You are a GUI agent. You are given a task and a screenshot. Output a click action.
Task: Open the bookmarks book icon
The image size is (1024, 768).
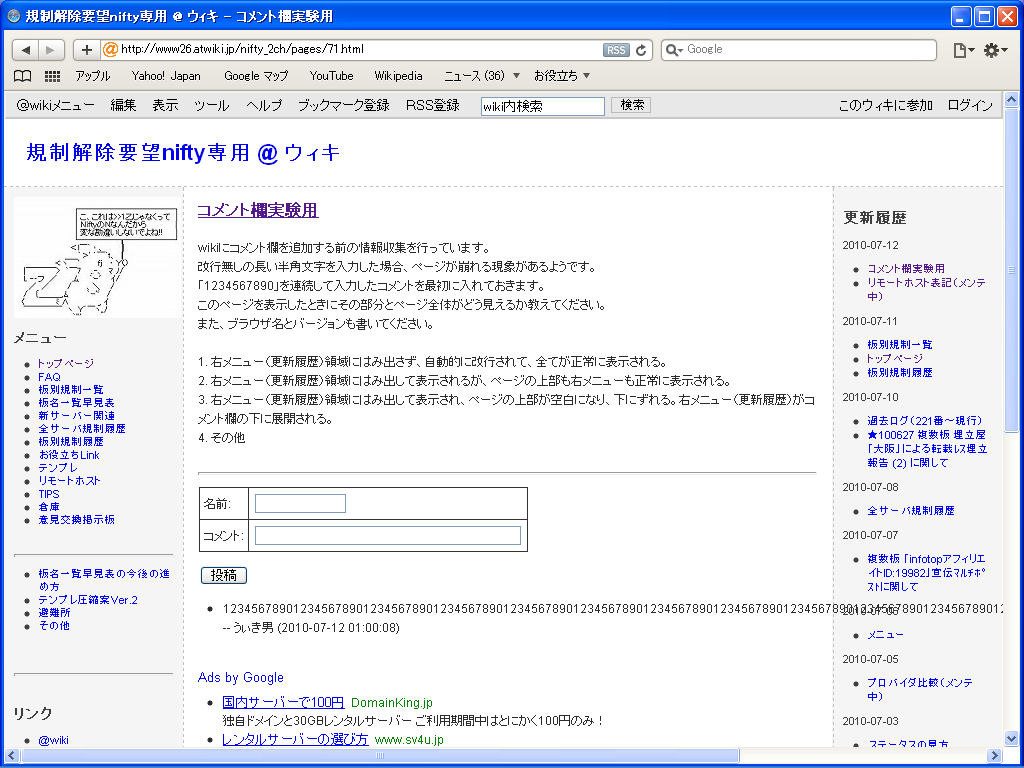click(x=23, y=76)
